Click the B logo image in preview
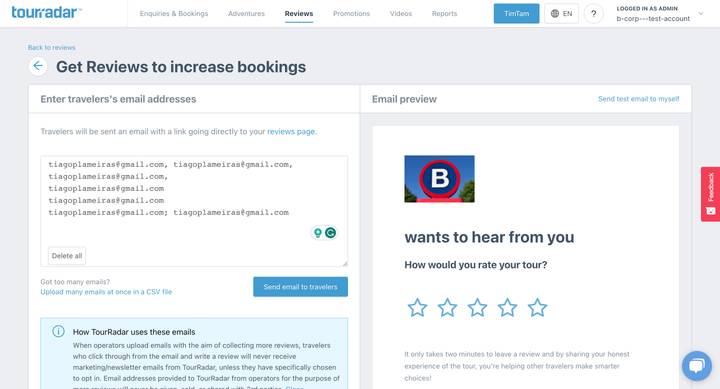 point(439,179)
